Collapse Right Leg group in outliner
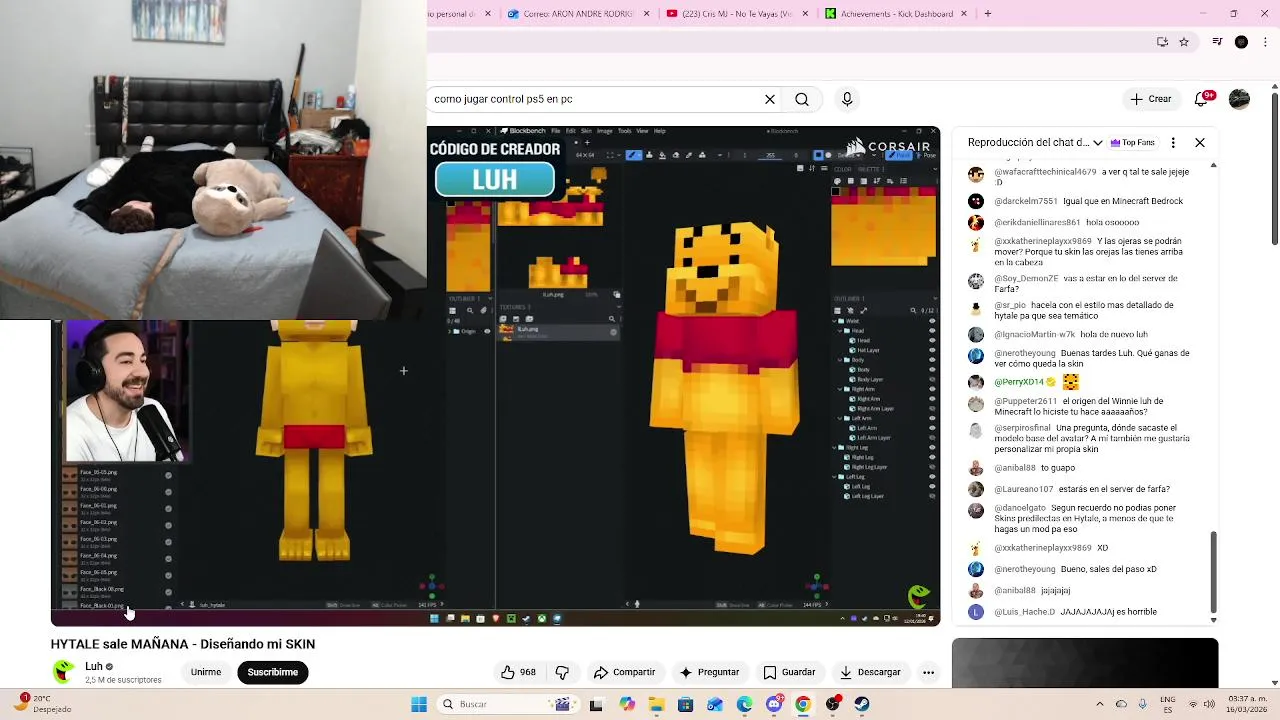This screenshot has height=720, width=1280. coord(835,447)
